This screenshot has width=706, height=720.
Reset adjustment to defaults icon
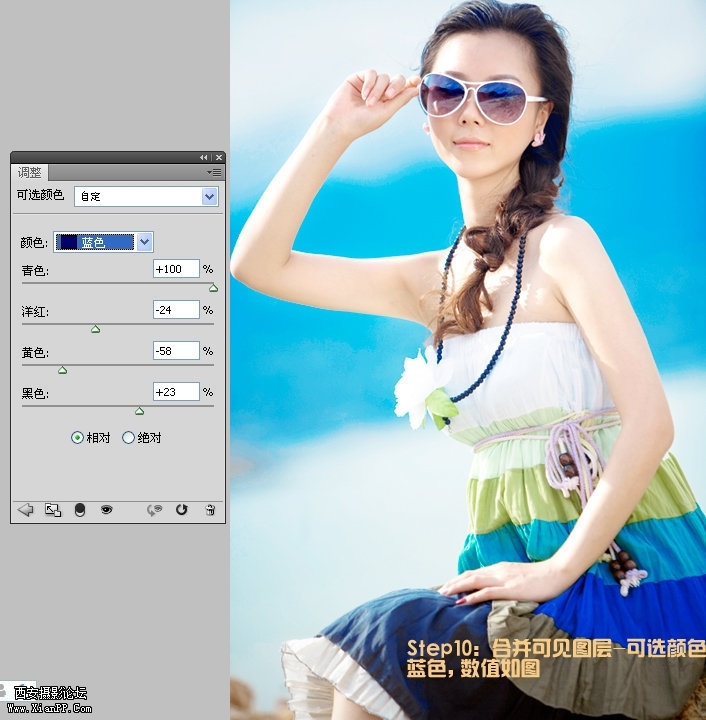[x=182, y=510]
